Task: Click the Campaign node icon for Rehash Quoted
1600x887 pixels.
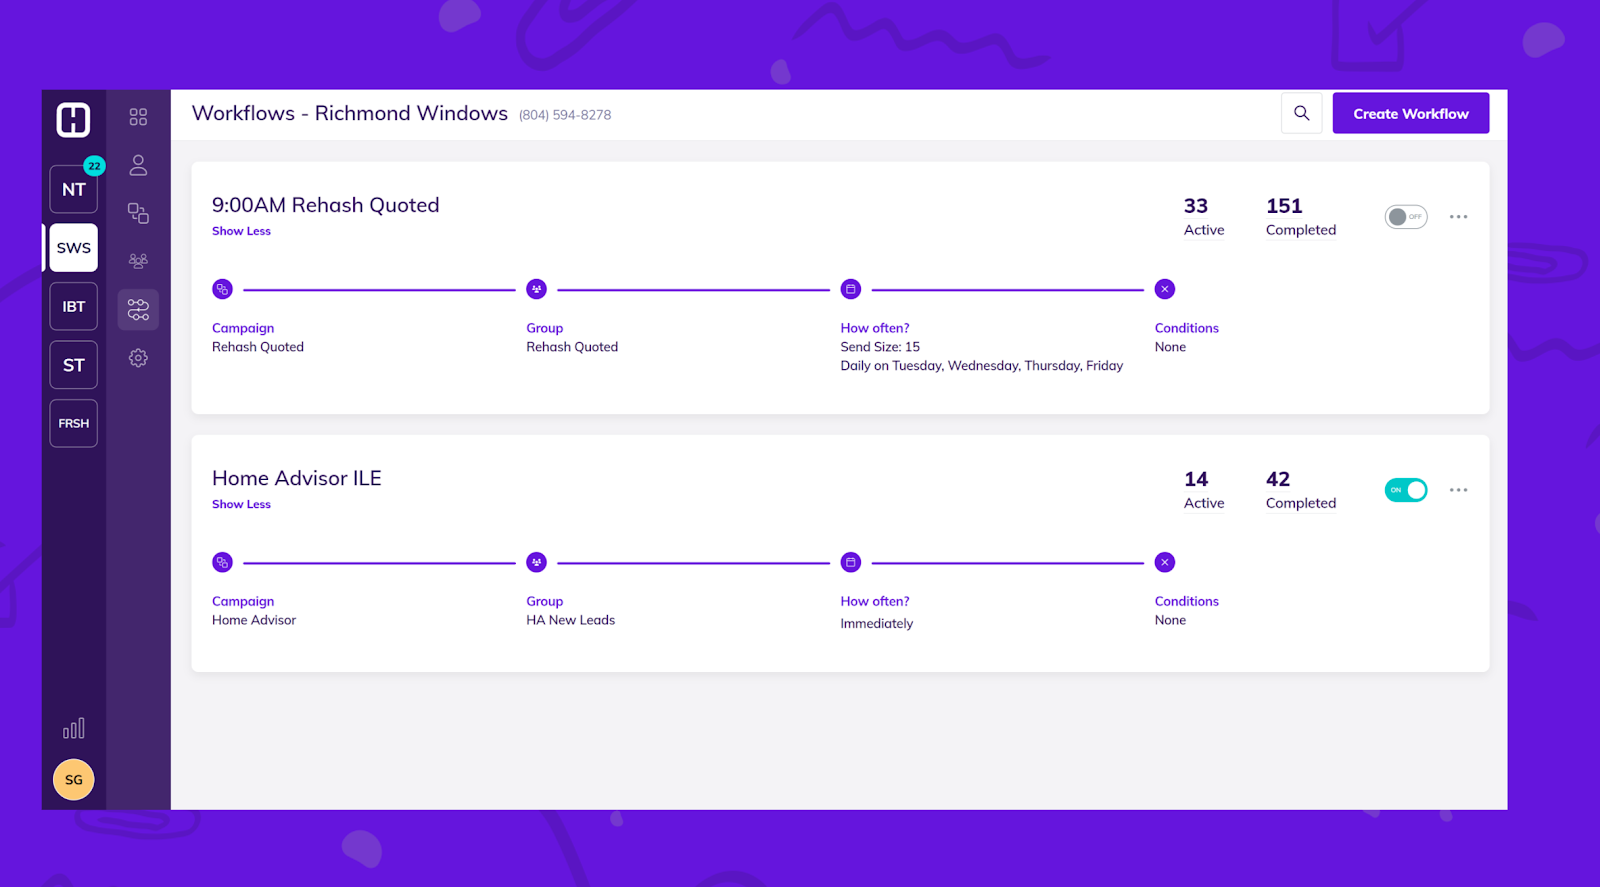Action: point(222,289)
